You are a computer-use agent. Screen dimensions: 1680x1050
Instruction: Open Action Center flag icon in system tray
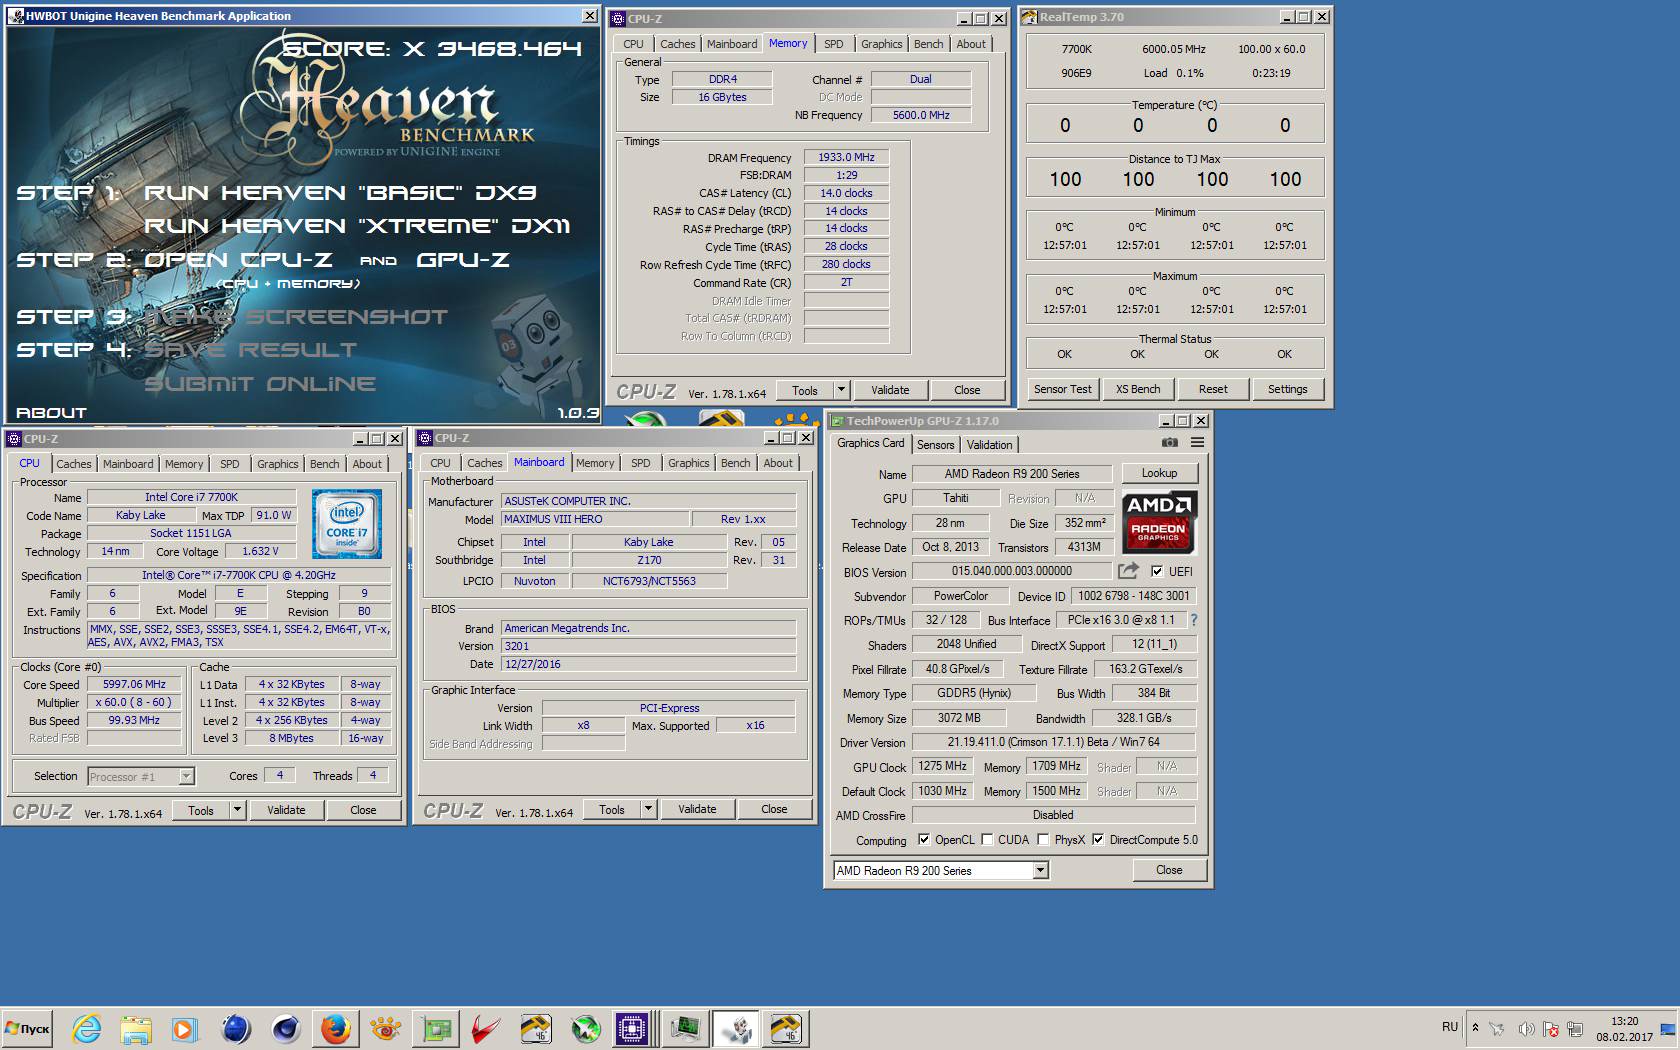point(1551,1028)
